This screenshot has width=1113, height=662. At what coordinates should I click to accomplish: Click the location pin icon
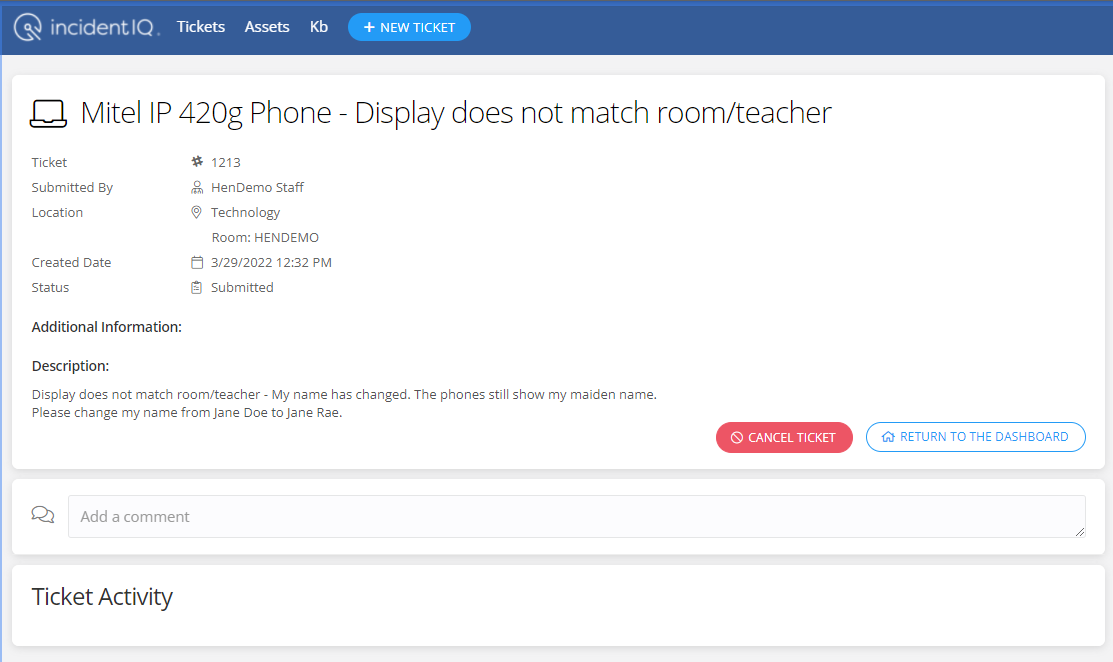point(197,212)
